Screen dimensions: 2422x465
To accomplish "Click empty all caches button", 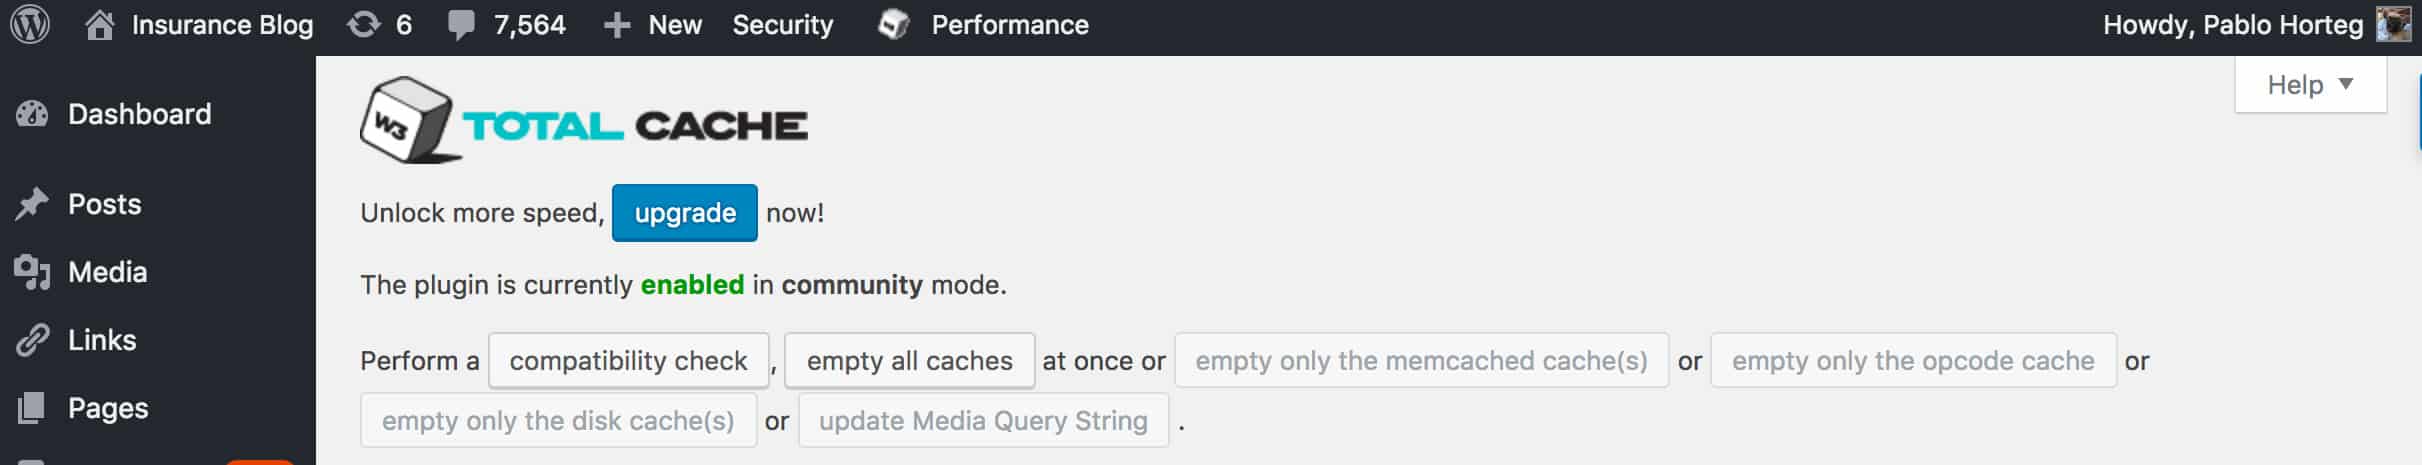I will point(909,361).
